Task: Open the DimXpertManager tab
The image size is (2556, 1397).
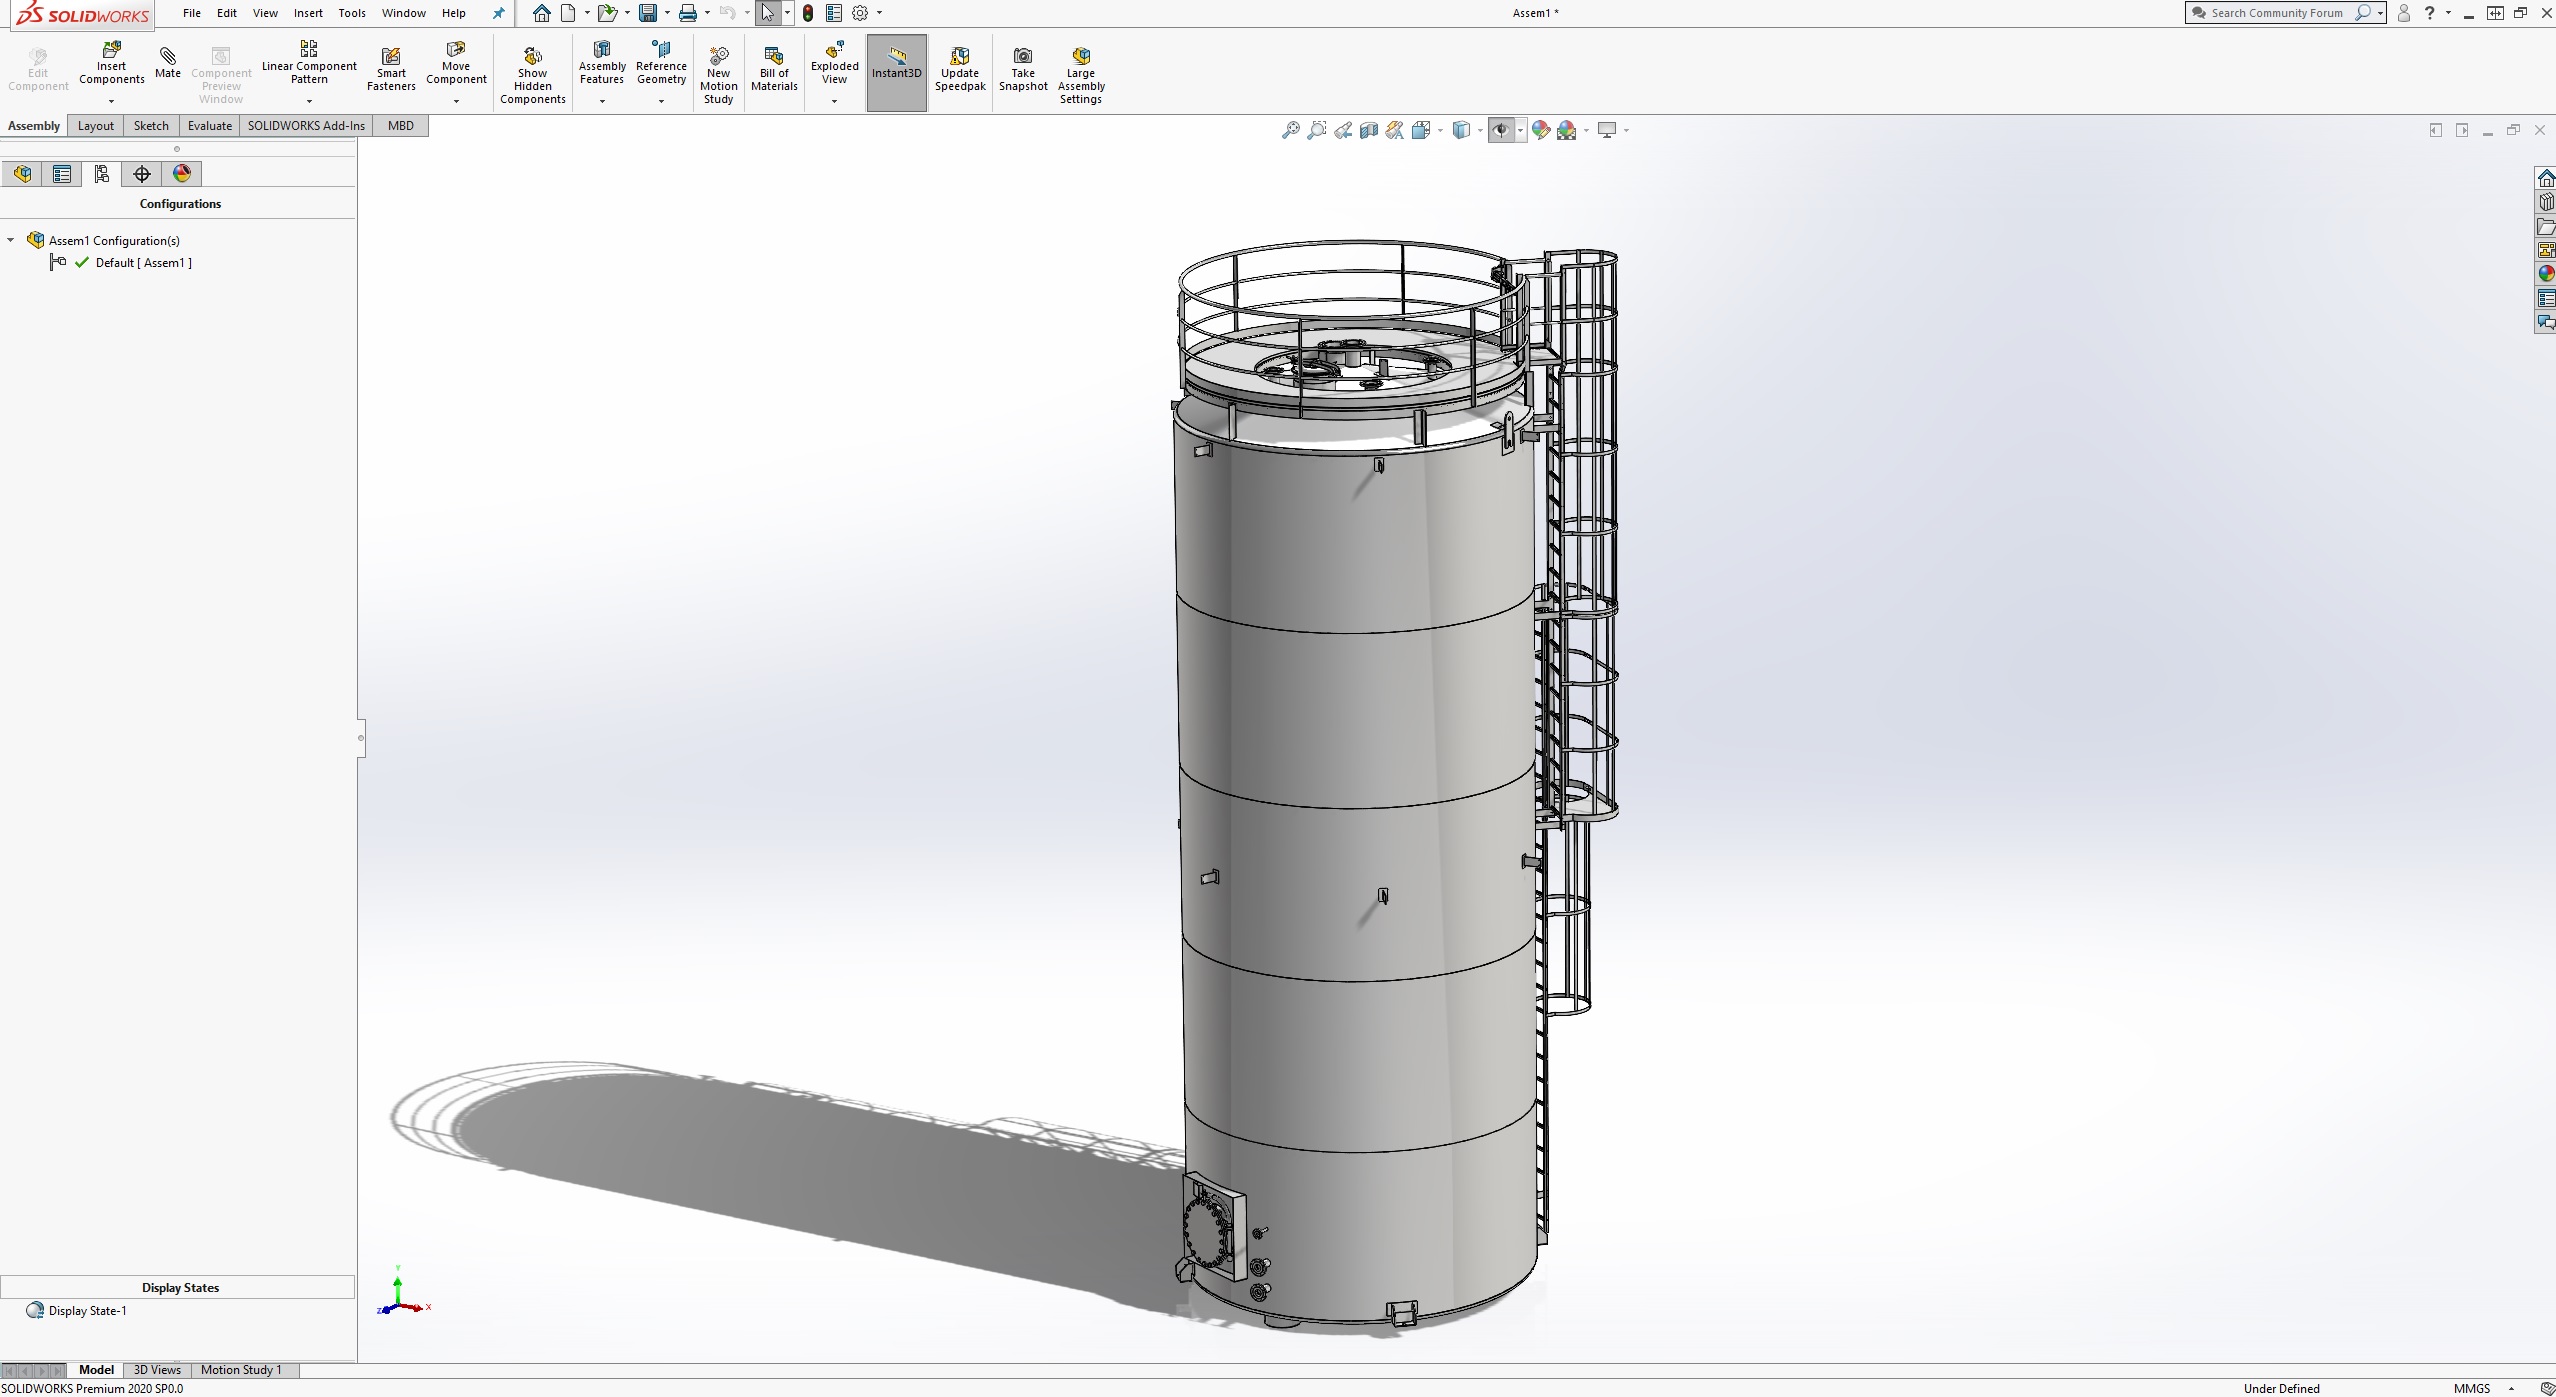Action: [142, 174]
